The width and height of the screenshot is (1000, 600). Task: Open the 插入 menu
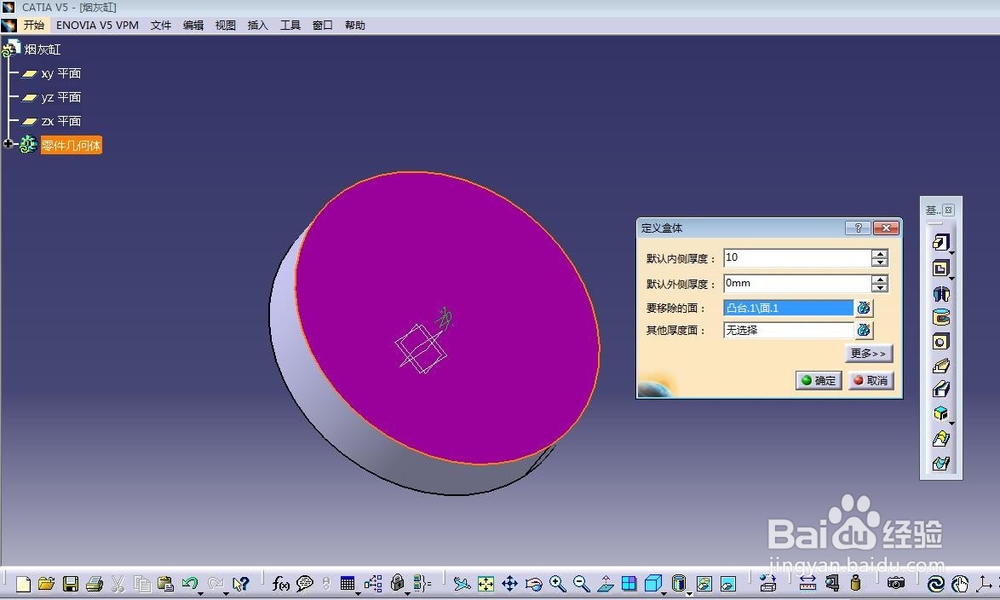(x=257, y=25)
